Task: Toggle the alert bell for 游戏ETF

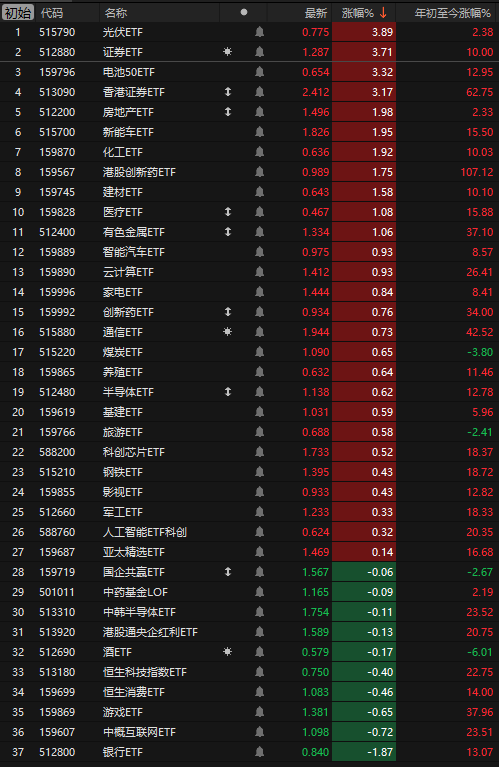Action: click(259, 712)
